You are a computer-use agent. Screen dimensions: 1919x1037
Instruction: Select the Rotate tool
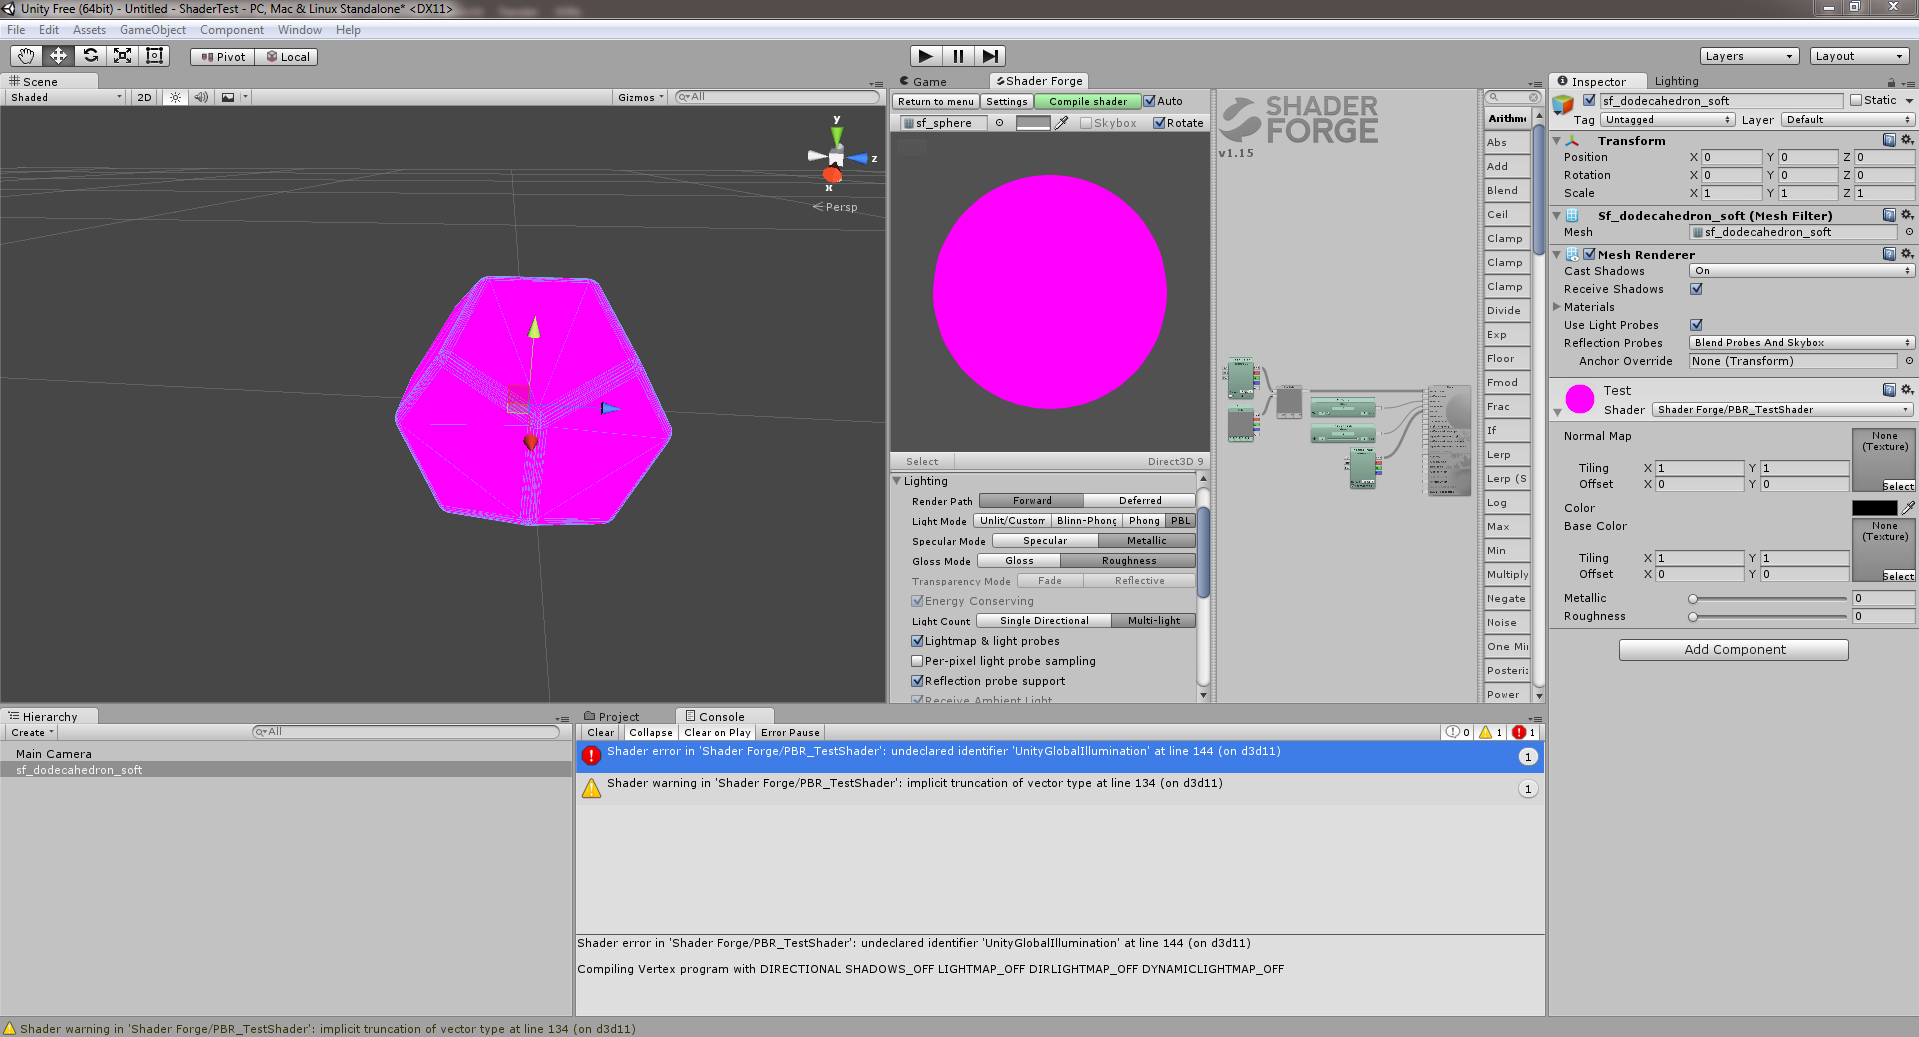[x=90, y=56]
